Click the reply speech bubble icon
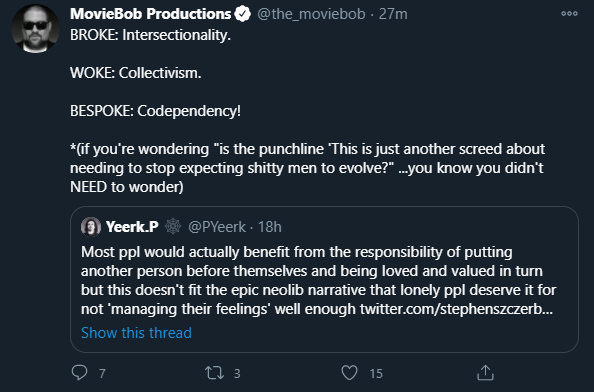594x392 pixels. 79,373
